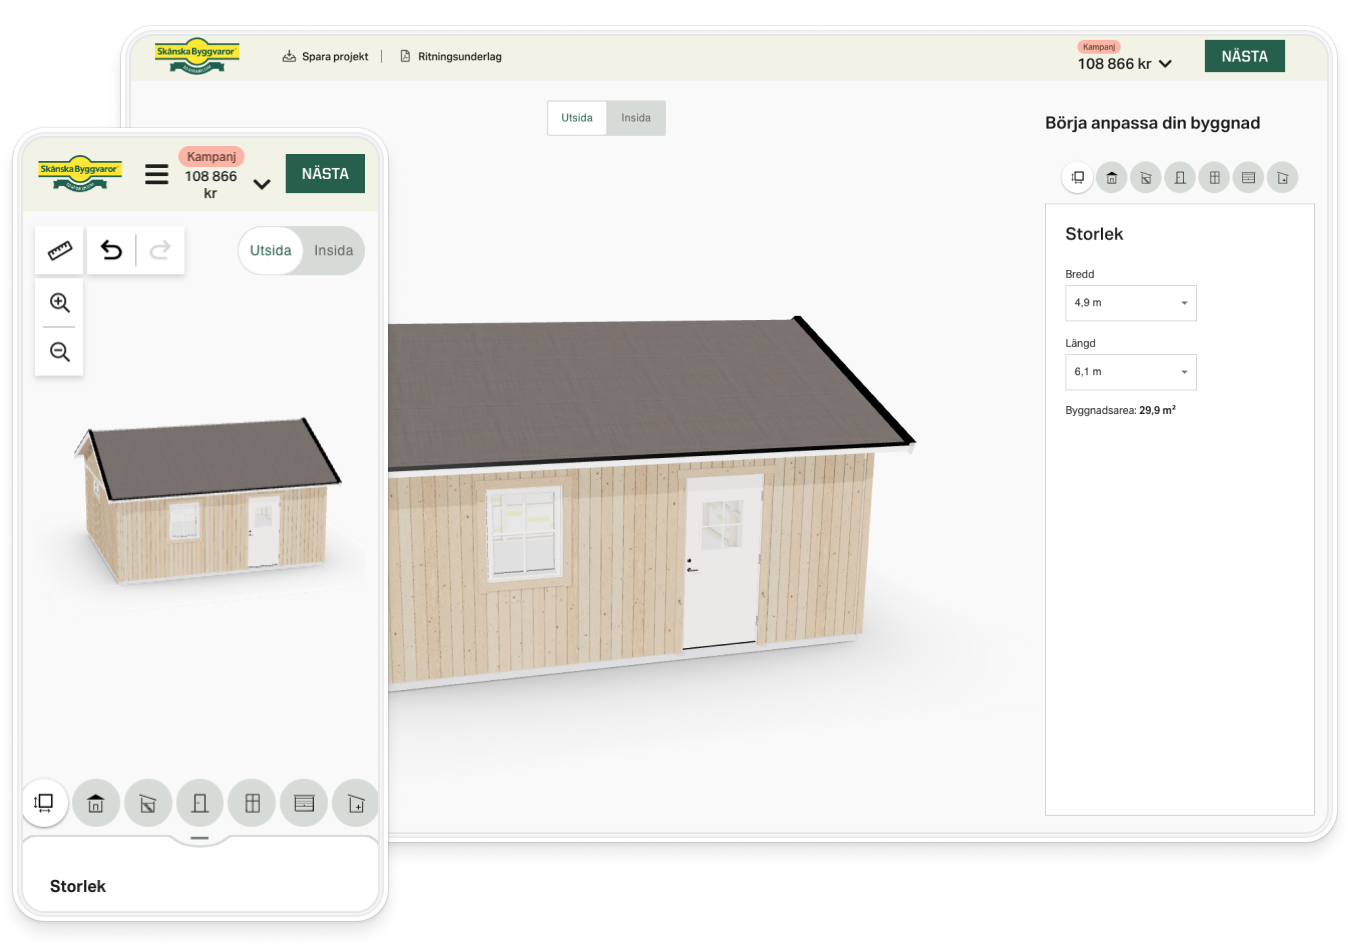Click Skånska Byggvaror logo in desktop header
Screen dimensions: 1350x946
pos(197,56)
